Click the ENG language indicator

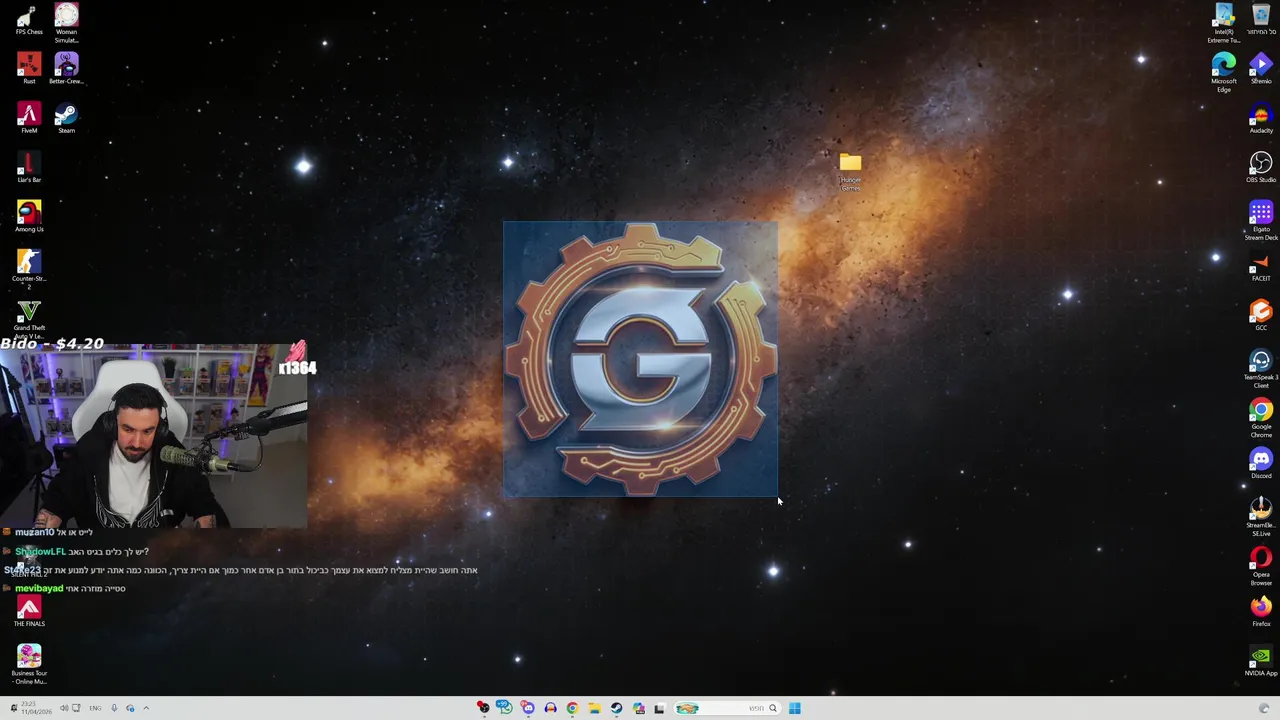point(95,708)
